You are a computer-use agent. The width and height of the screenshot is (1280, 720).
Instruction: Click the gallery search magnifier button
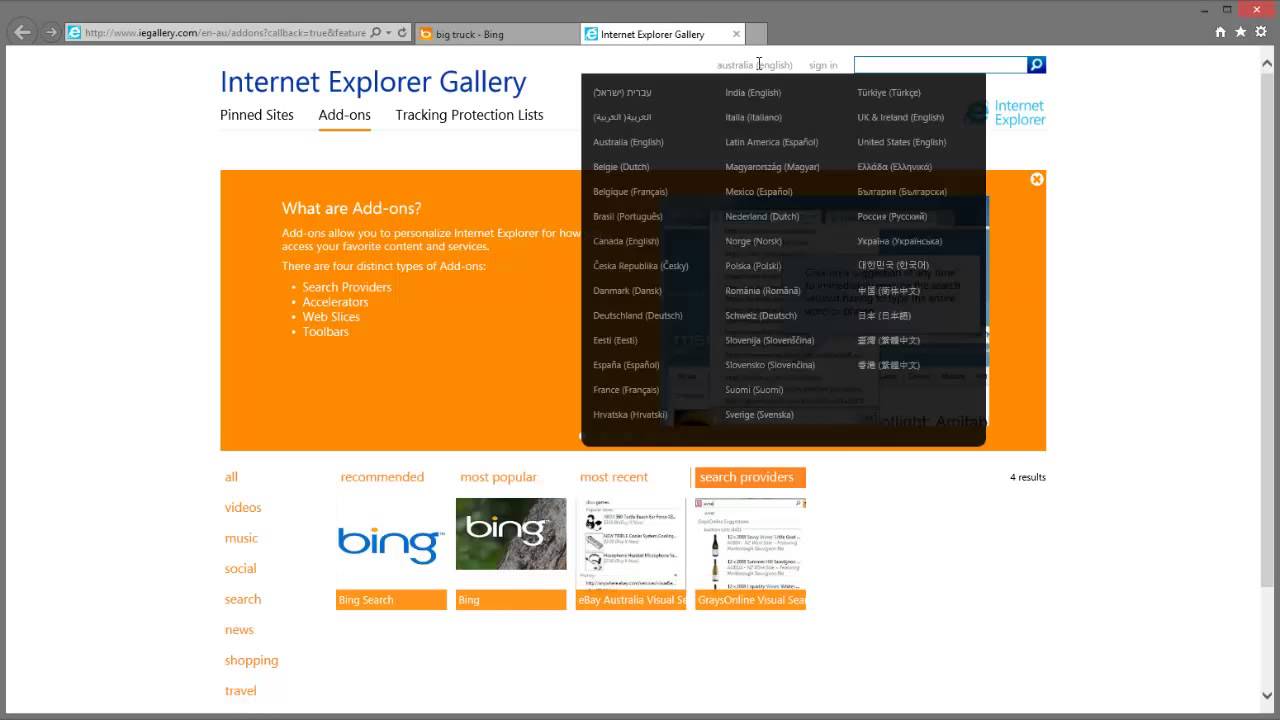[x=1036, y=65]
